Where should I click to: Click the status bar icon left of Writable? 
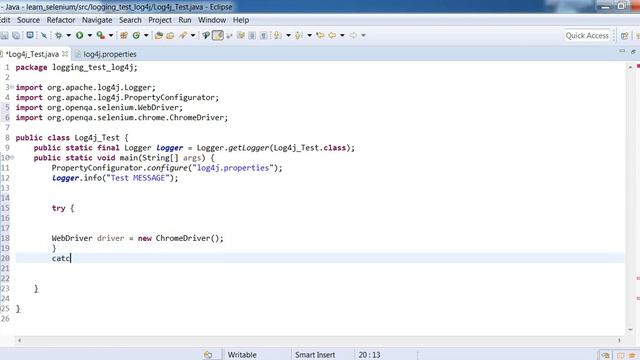point(208,355)
